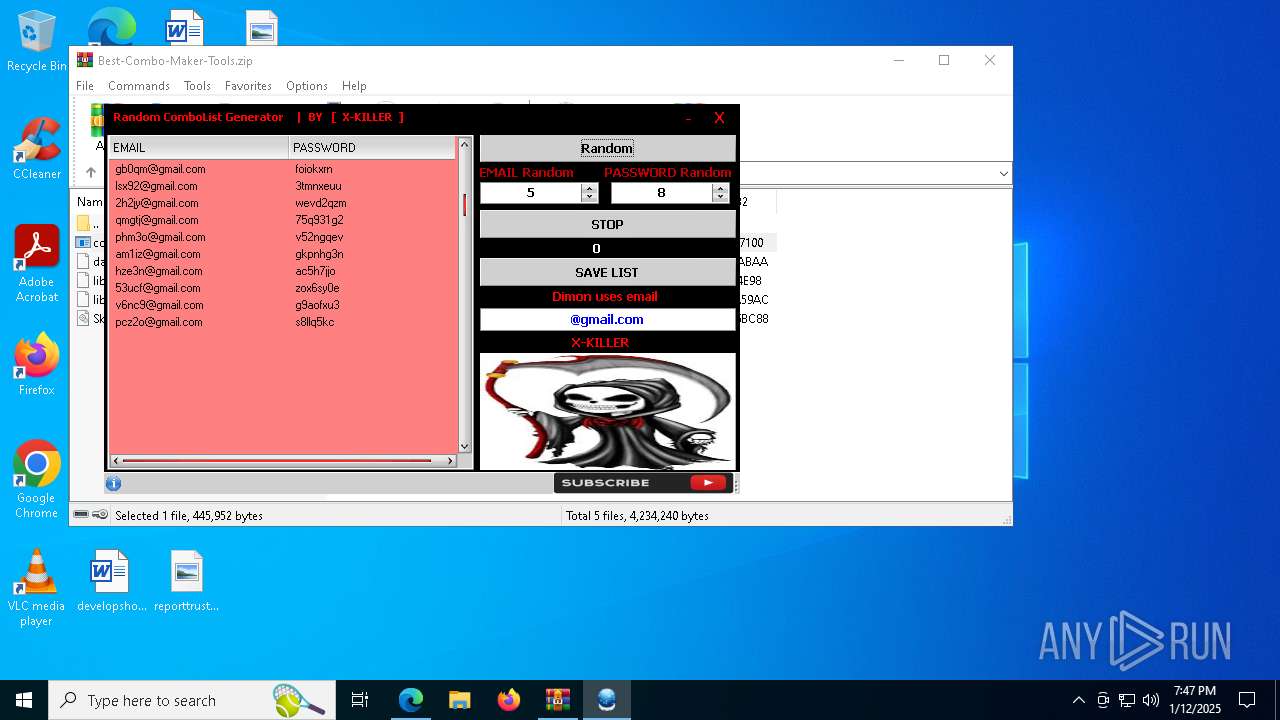Click the STOP button

point(607,224)
